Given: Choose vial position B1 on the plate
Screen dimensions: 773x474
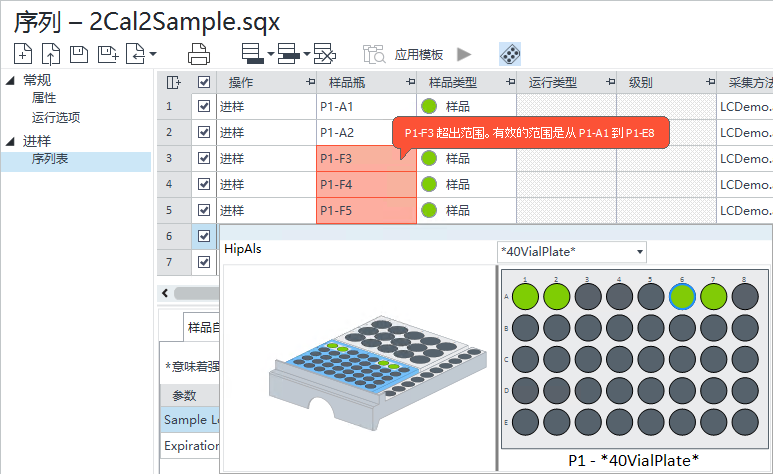Looking at the screenshot, I should tap(526, 328).
